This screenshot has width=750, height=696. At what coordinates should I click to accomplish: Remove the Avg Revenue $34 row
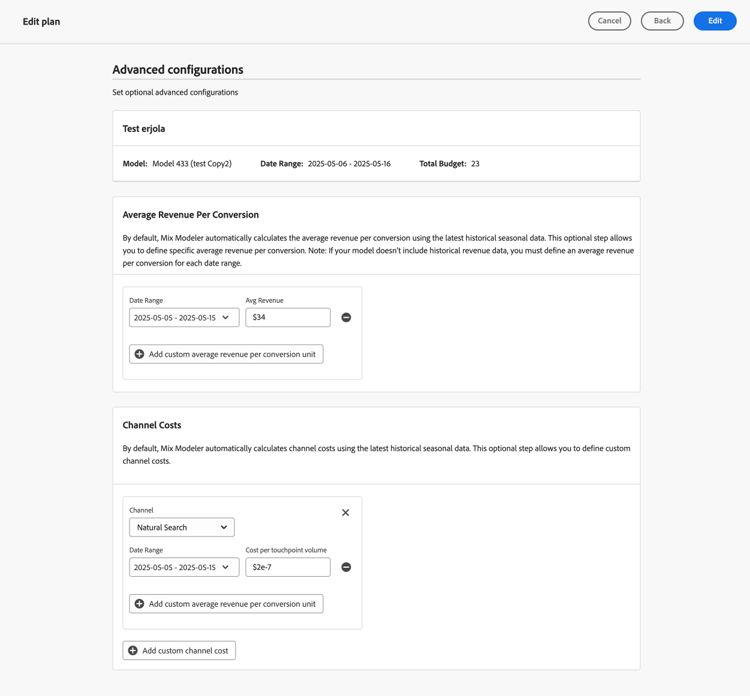(346, 318)
